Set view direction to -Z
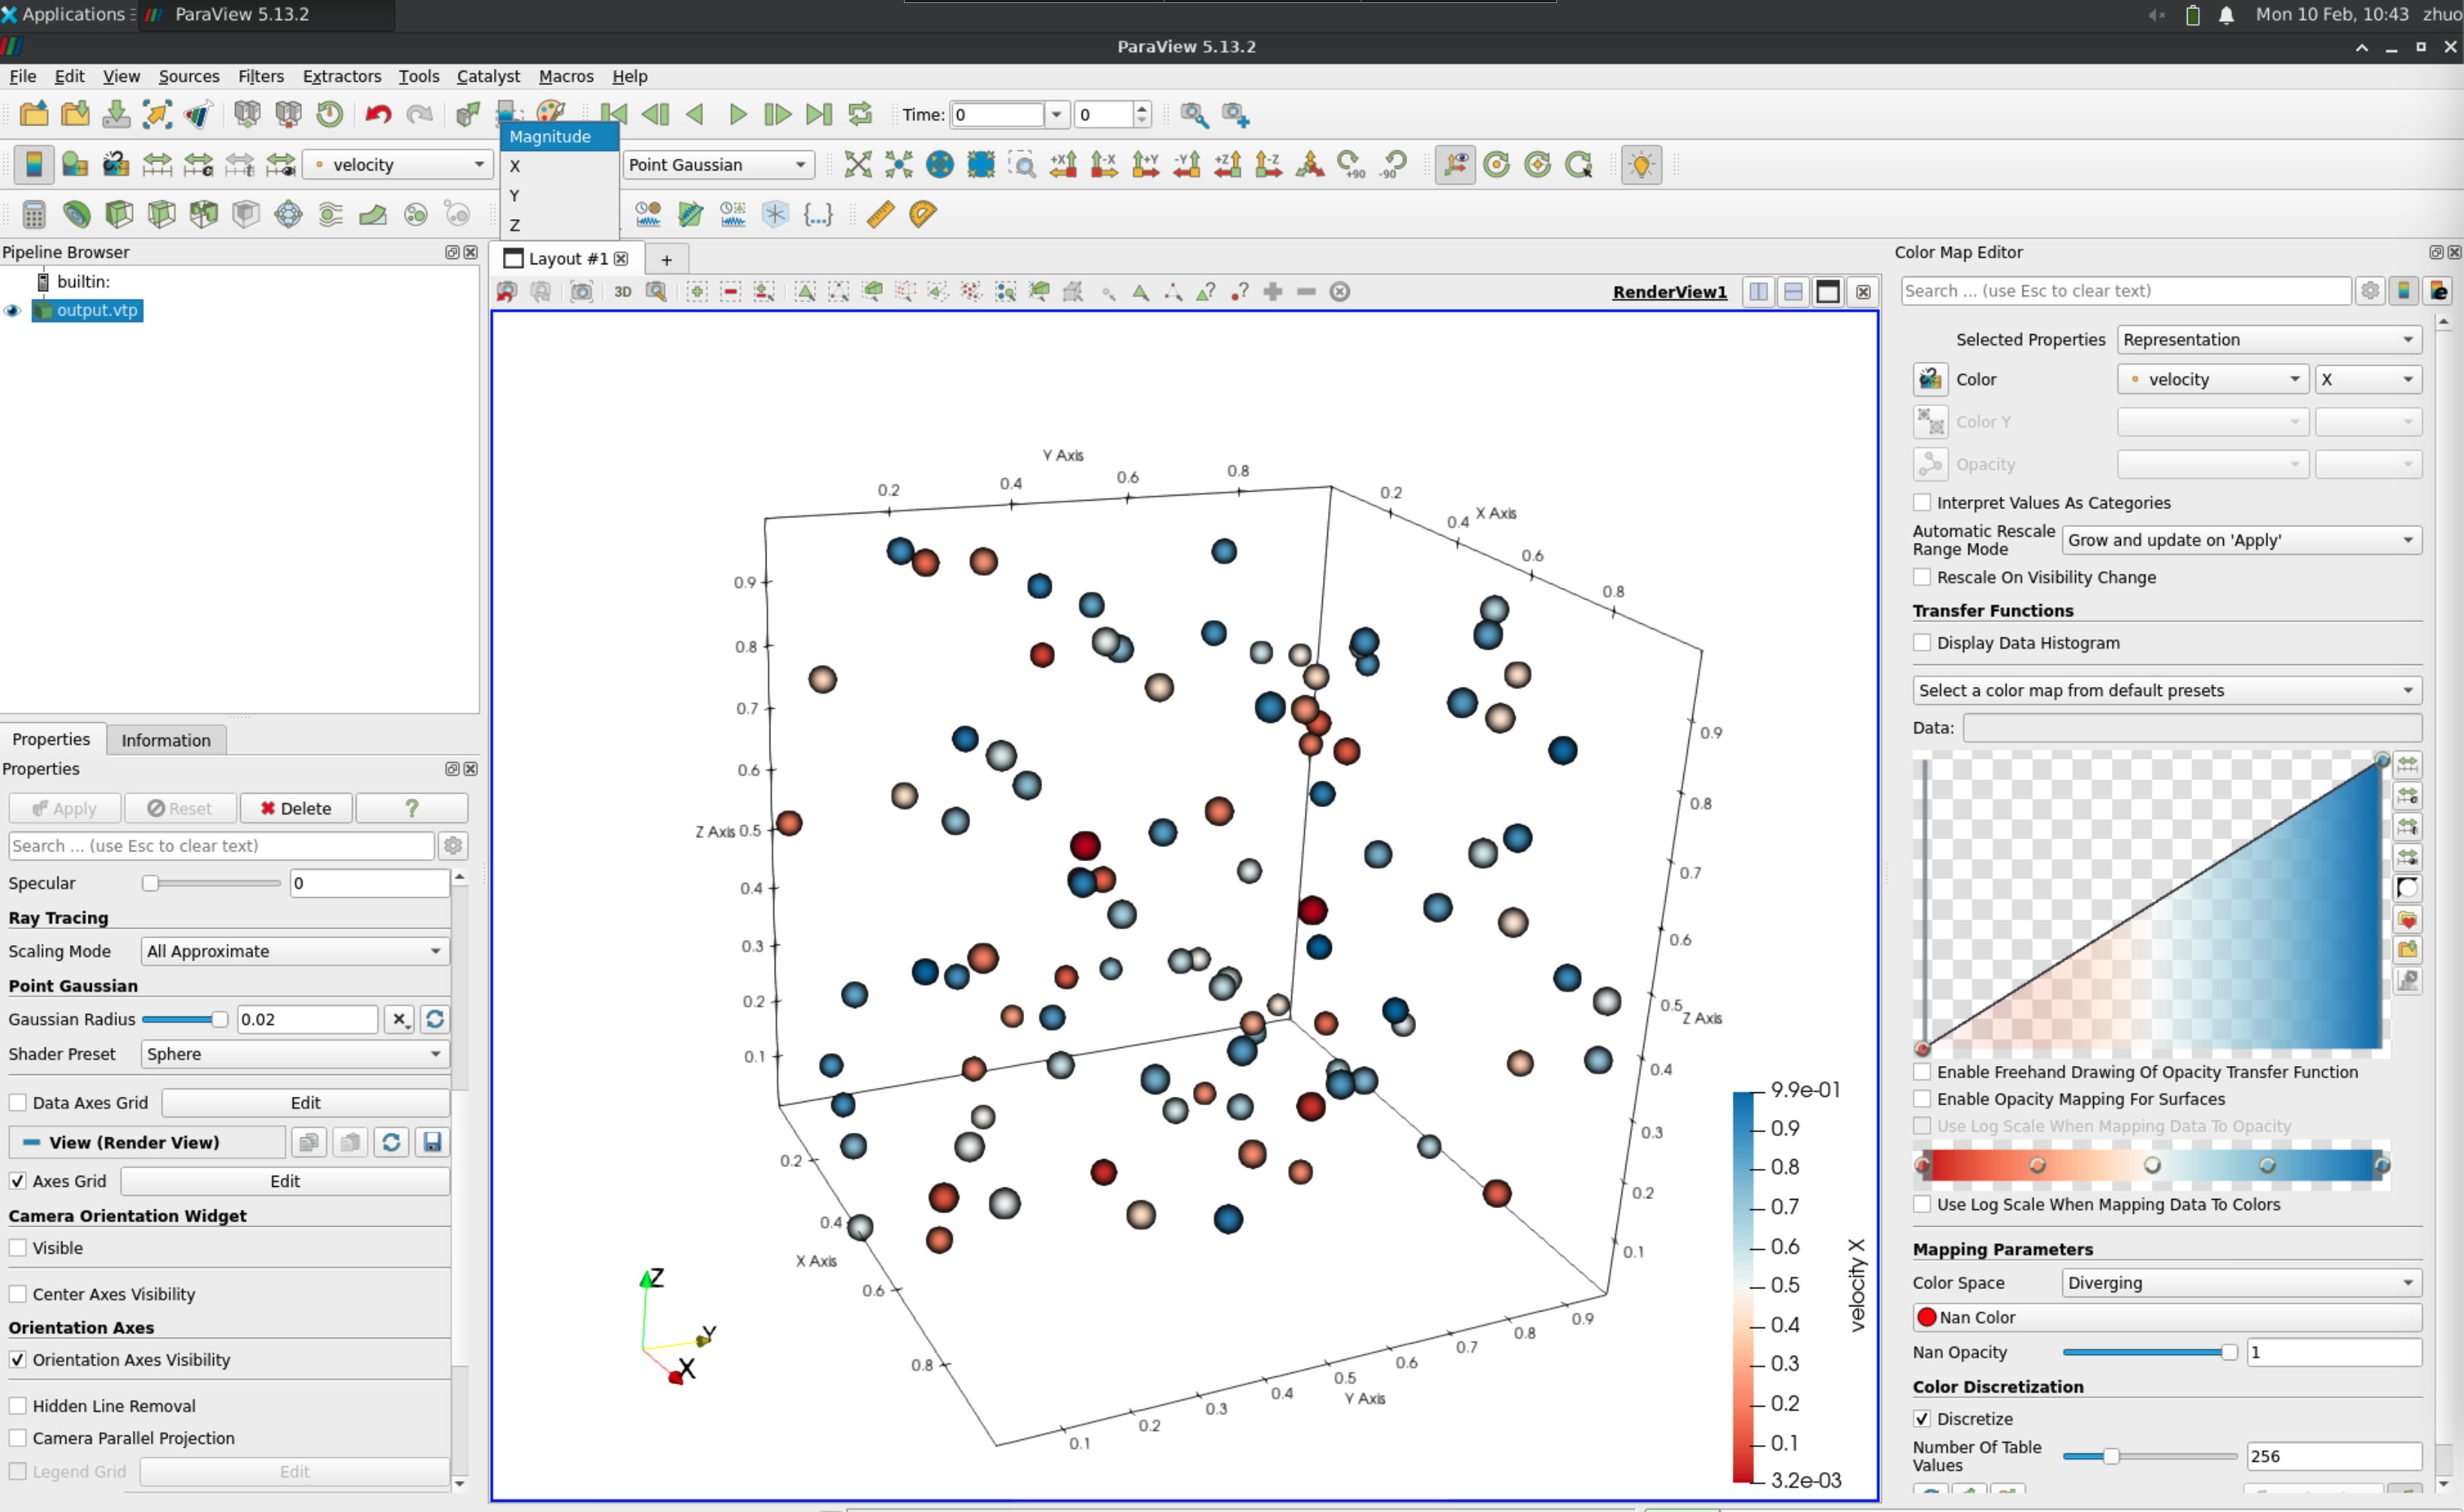 (x=1268, y=164)
